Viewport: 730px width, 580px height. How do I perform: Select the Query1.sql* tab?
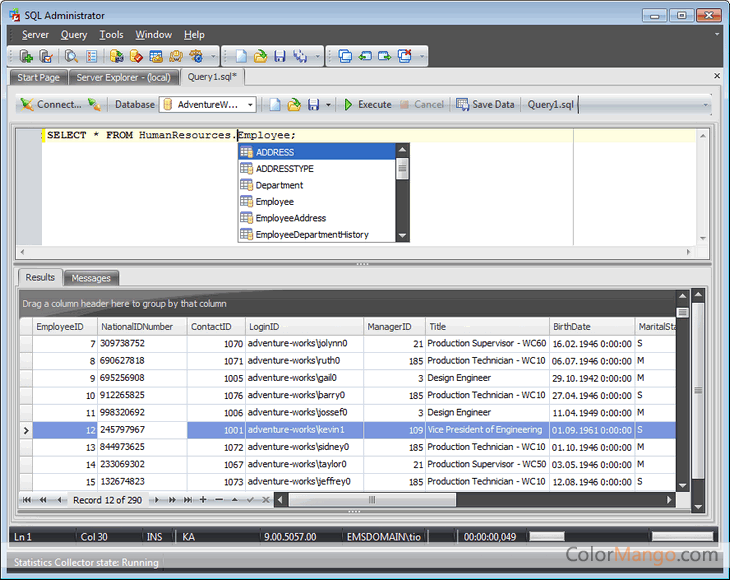coord(212,77)
